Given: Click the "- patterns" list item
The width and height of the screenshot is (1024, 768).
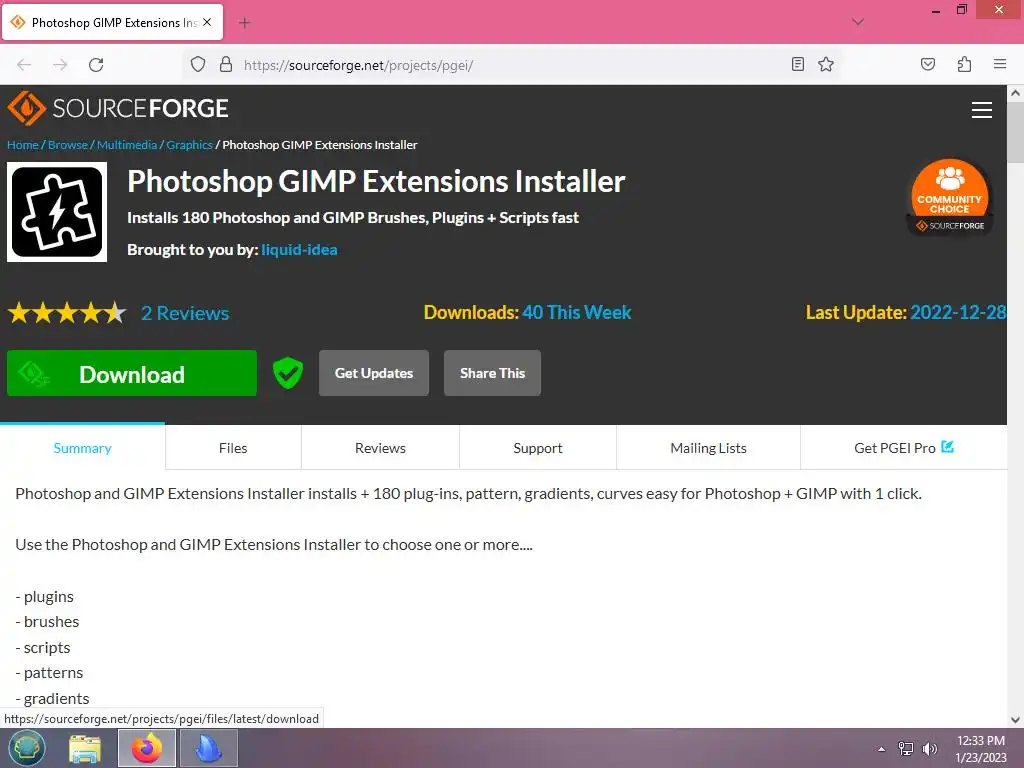Looking at the screenshot, I should (x=49, y=673).
